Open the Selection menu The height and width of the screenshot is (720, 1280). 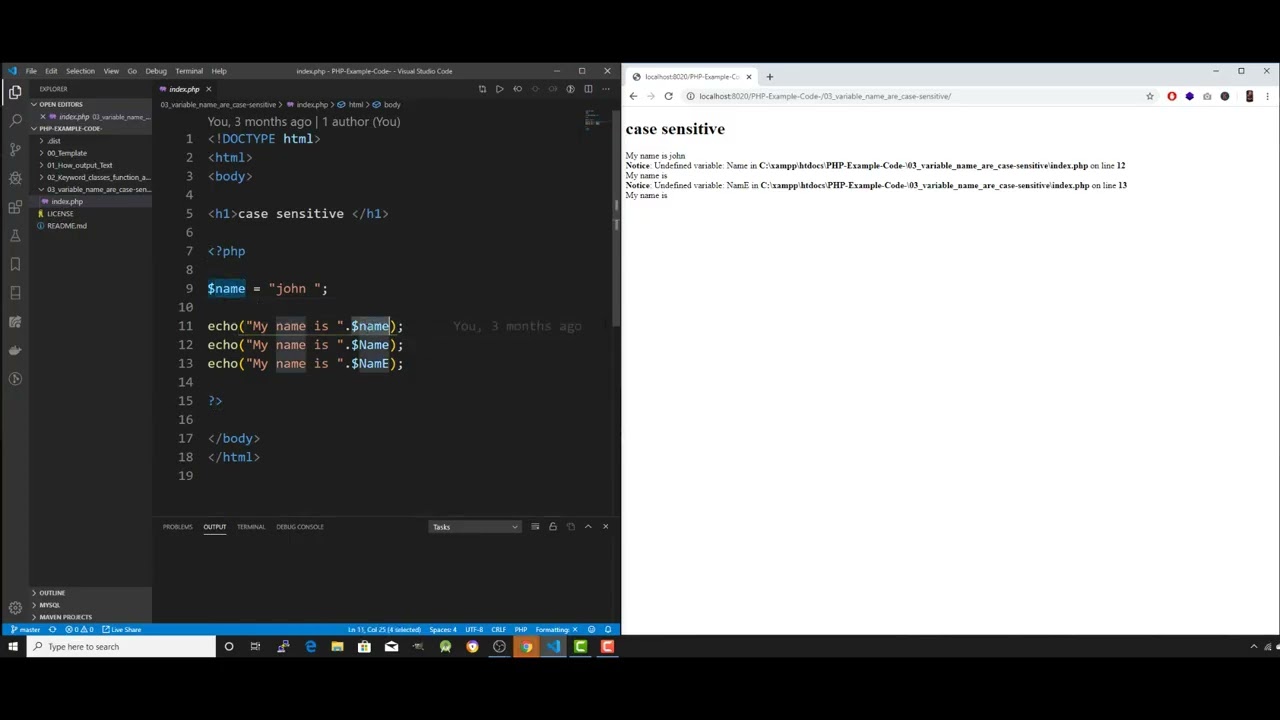coord(80,71)
